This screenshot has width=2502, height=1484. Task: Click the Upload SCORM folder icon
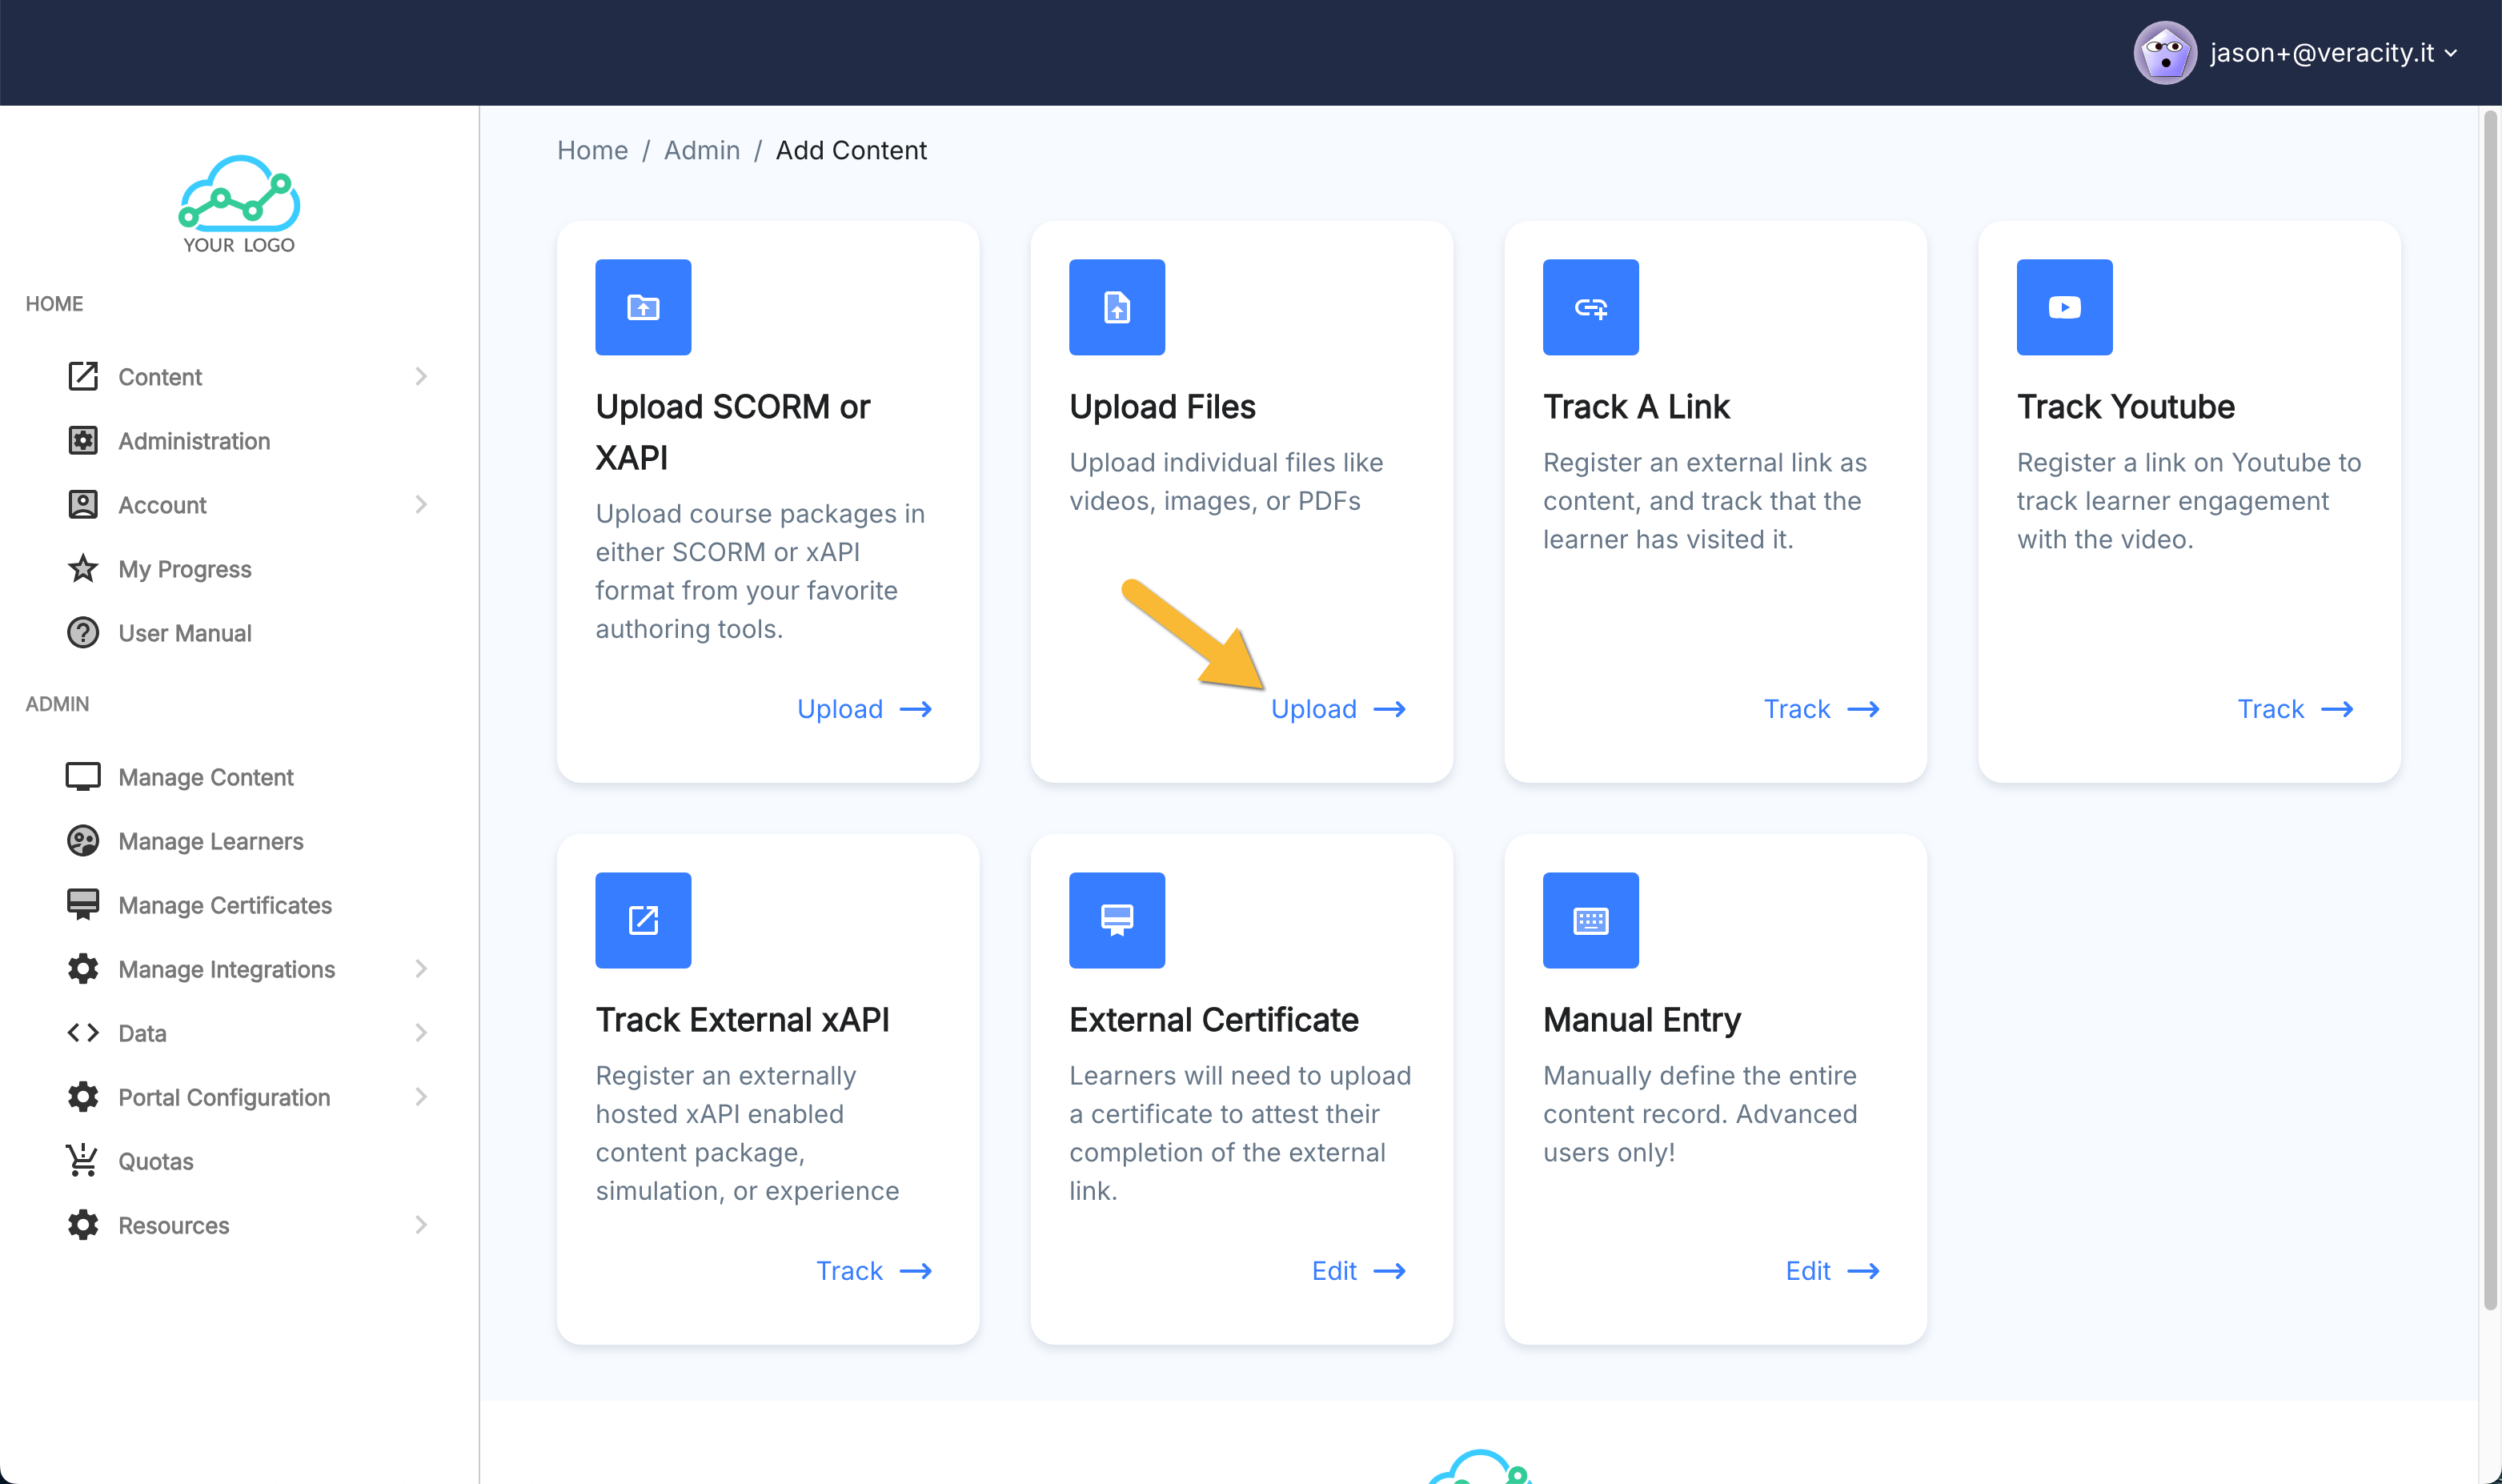coord(643,307)
